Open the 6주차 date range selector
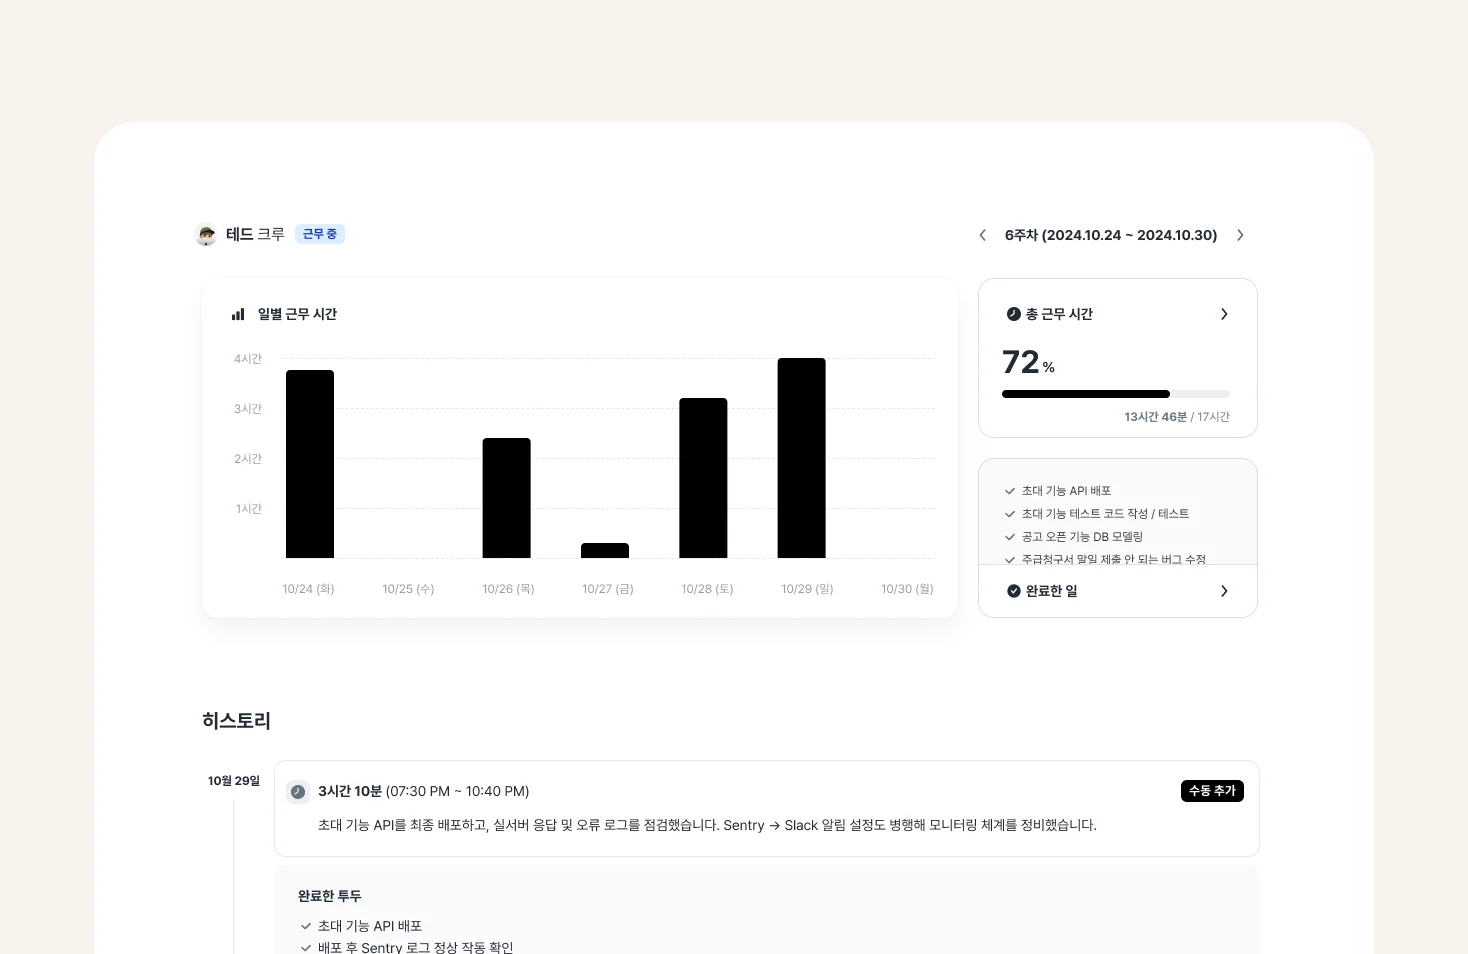The width and height of the screenshot is (1468, 954). tap(1110, 235)
